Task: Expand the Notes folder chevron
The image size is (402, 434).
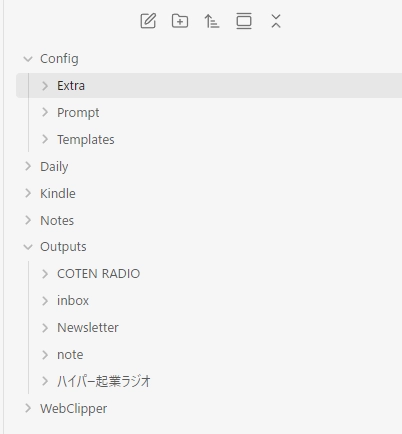Action: [x=28, y=220]
